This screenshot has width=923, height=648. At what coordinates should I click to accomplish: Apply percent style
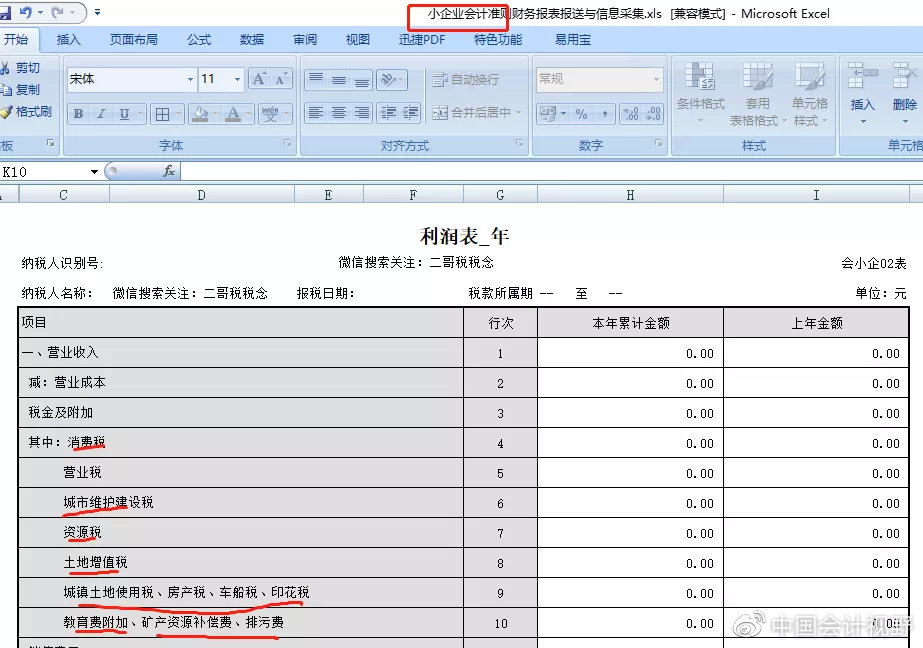coord(582,114)
